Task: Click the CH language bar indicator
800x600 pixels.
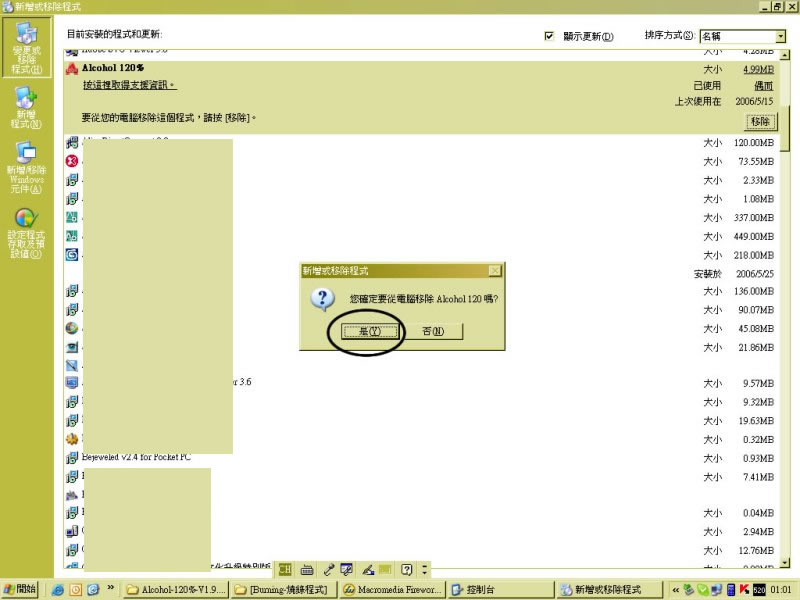Action: (285, 569)
